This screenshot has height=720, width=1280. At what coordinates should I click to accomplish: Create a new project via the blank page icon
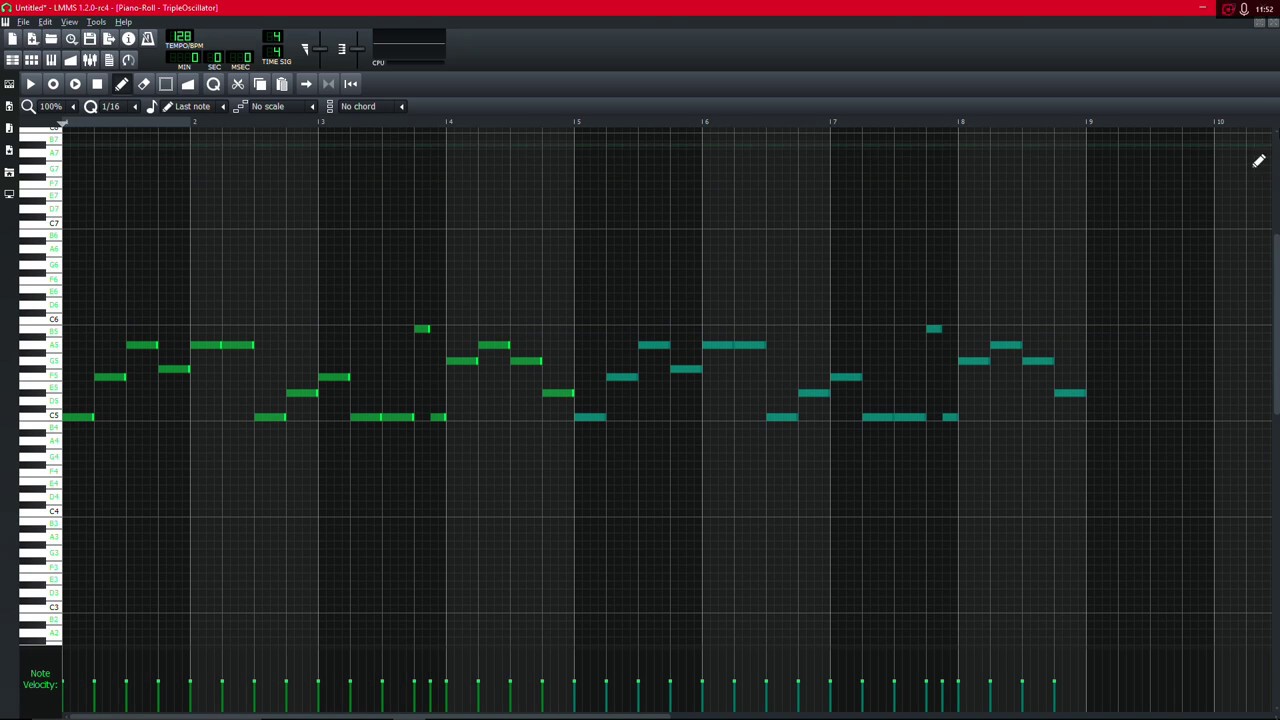point(12,38)
